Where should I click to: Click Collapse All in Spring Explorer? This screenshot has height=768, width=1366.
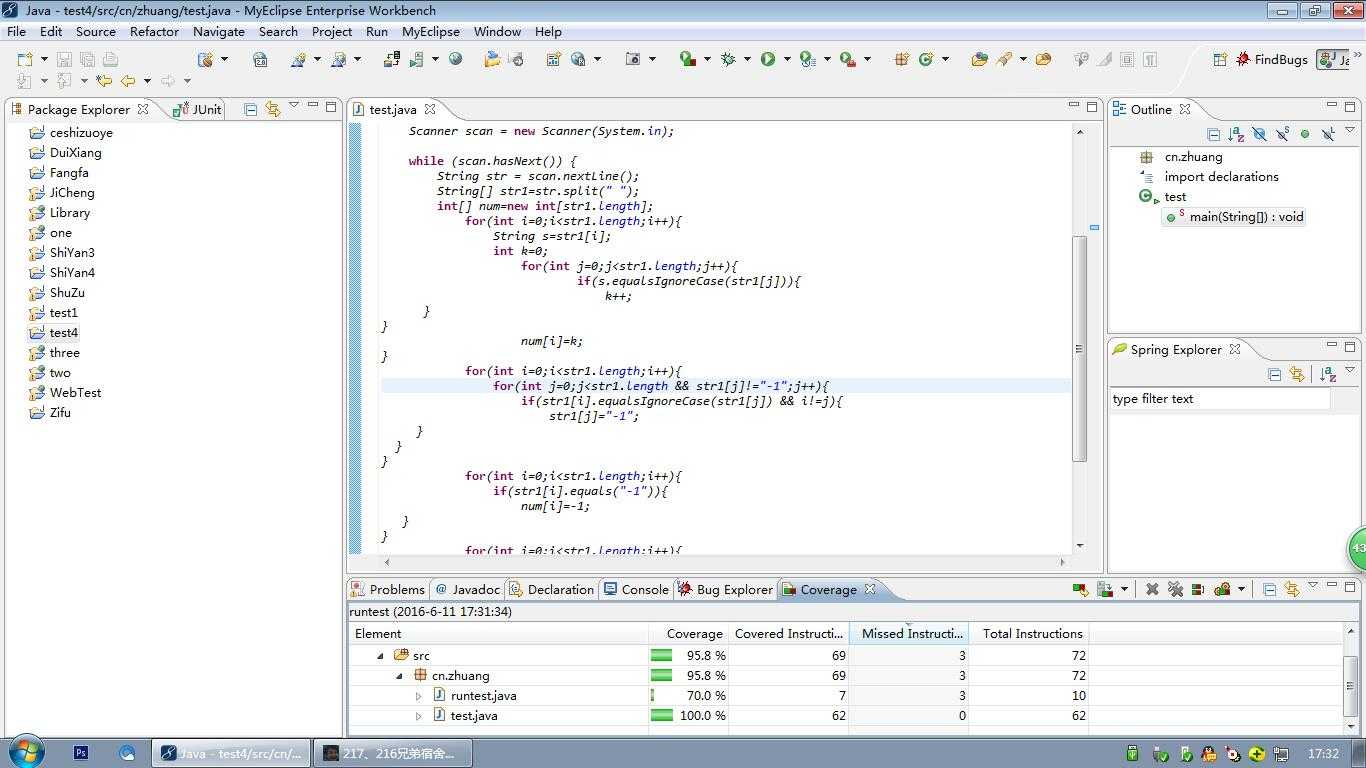pyautogui.click(x=1274, y=374)
